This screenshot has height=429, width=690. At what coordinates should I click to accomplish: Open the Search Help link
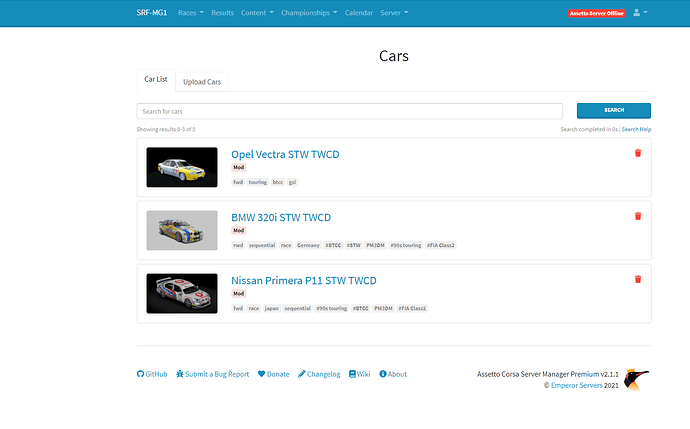pos(636,129)
